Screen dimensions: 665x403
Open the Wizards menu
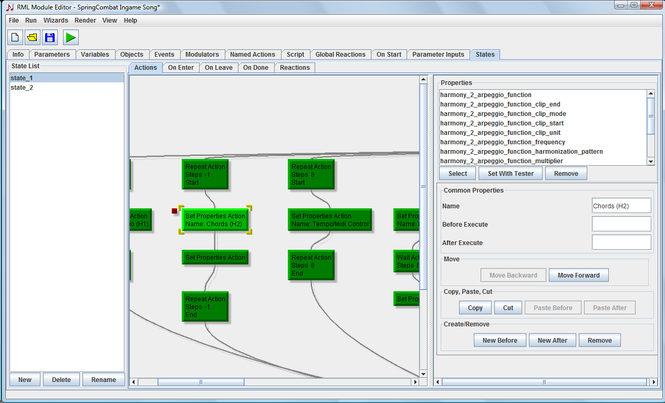[56, 20]
